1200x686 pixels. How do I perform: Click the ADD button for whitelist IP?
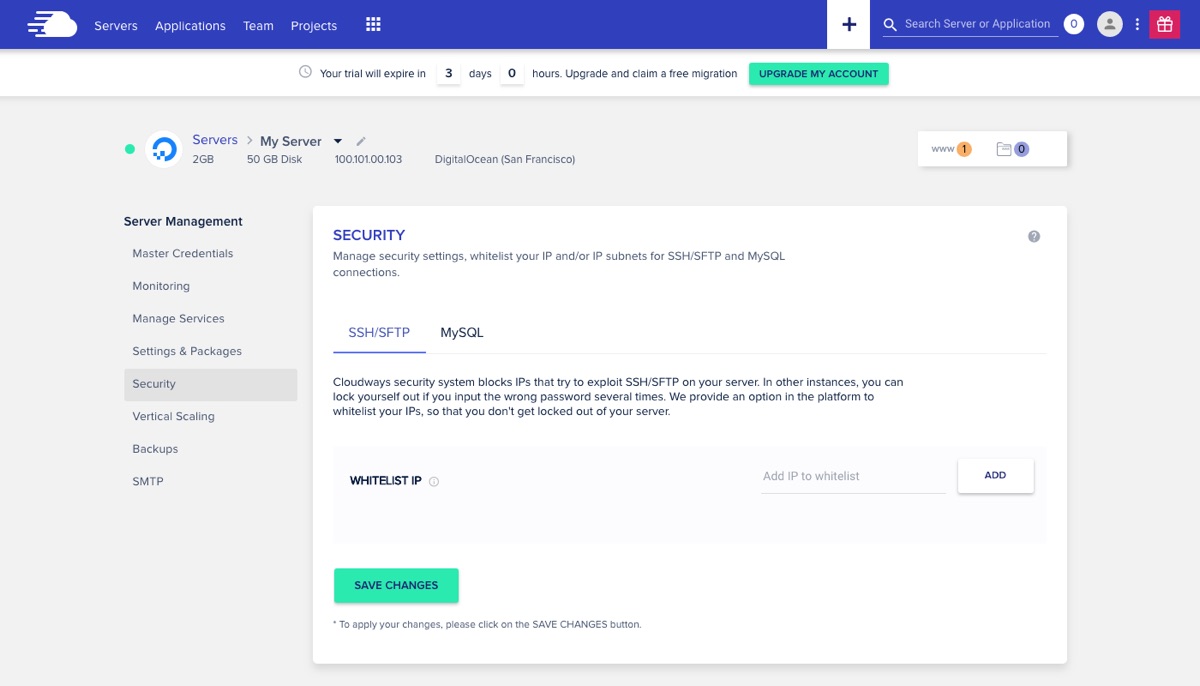pyautogui.click(x=995, y=476)
